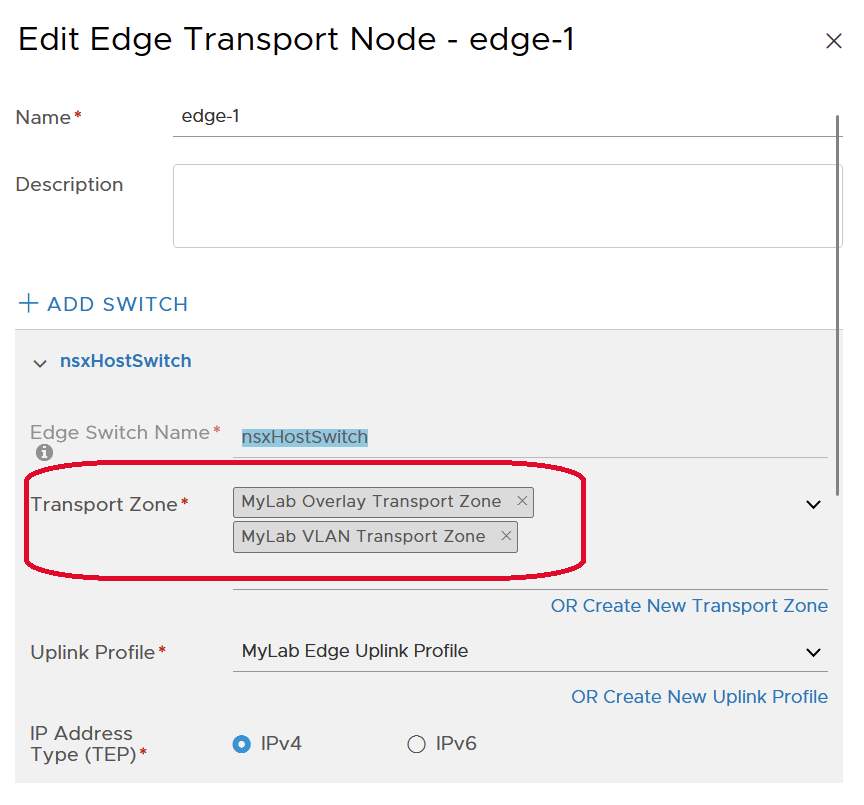
Task: Click MyLab VLAN Transport Zone tag label
Action: coord(363,536)
